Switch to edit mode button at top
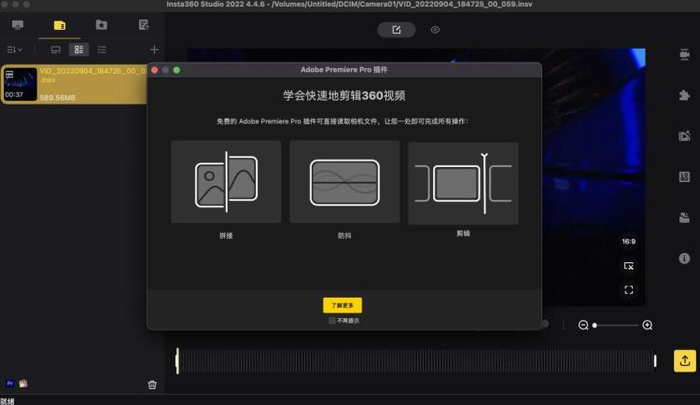700x405 pixels. pyautogui.click(x=396, y=30)
